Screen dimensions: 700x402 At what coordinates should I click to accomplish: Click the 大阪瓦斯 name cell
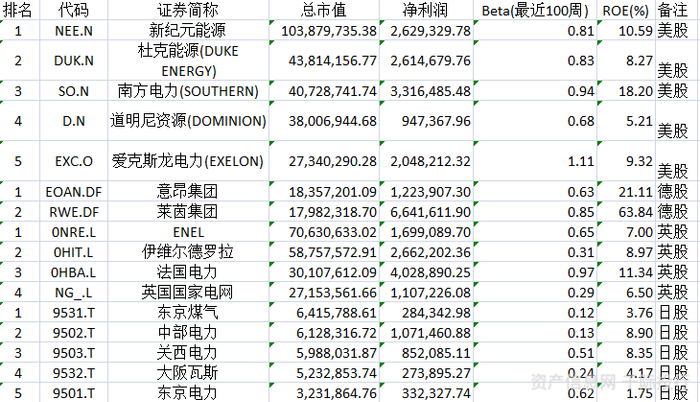(x=188, y=372)
